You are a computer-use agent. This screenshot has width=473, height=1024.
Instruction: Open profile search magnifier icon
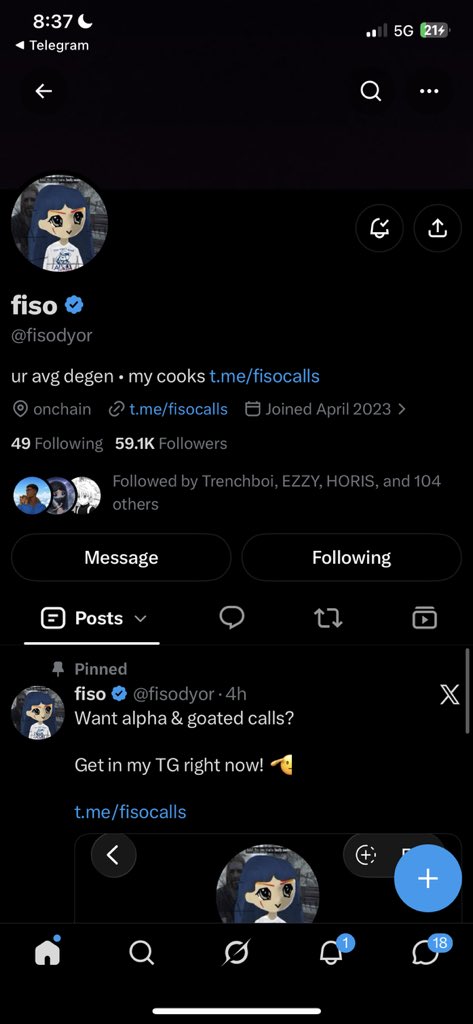point(370,91)
